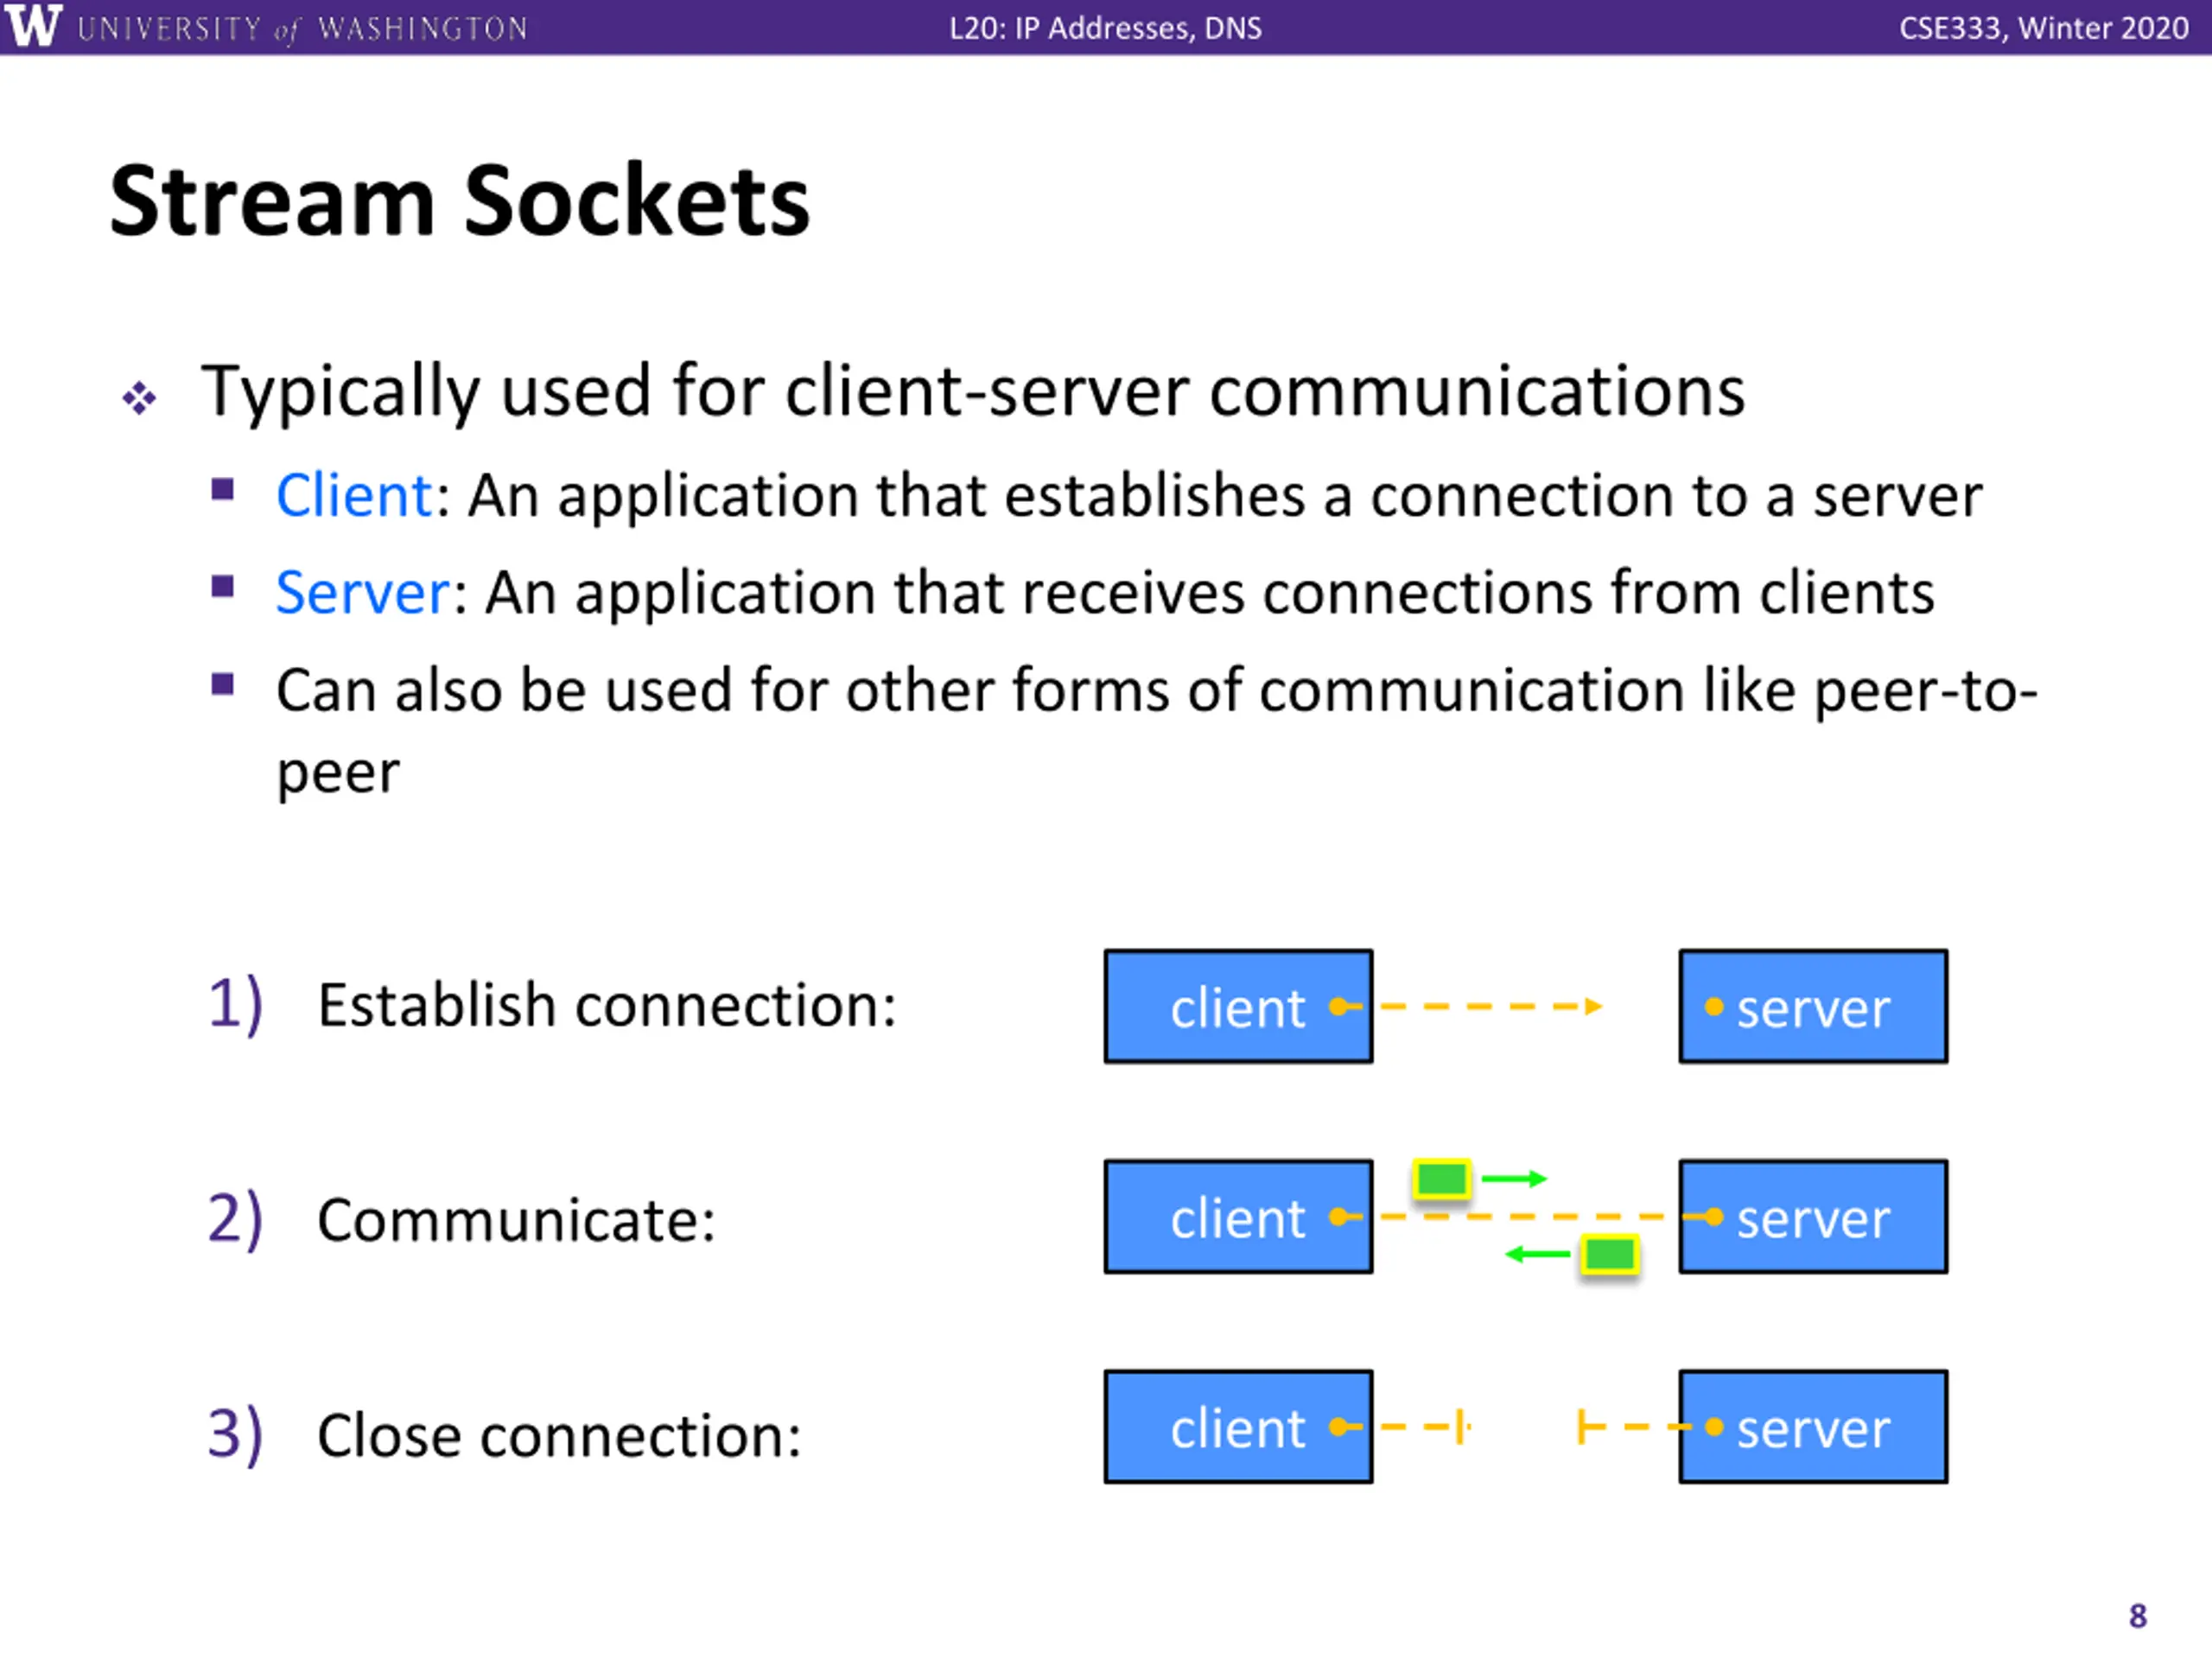Click the 'Stream Sockets' slide title
The image size is (2212, 1659).
click(x=460, y=201)
